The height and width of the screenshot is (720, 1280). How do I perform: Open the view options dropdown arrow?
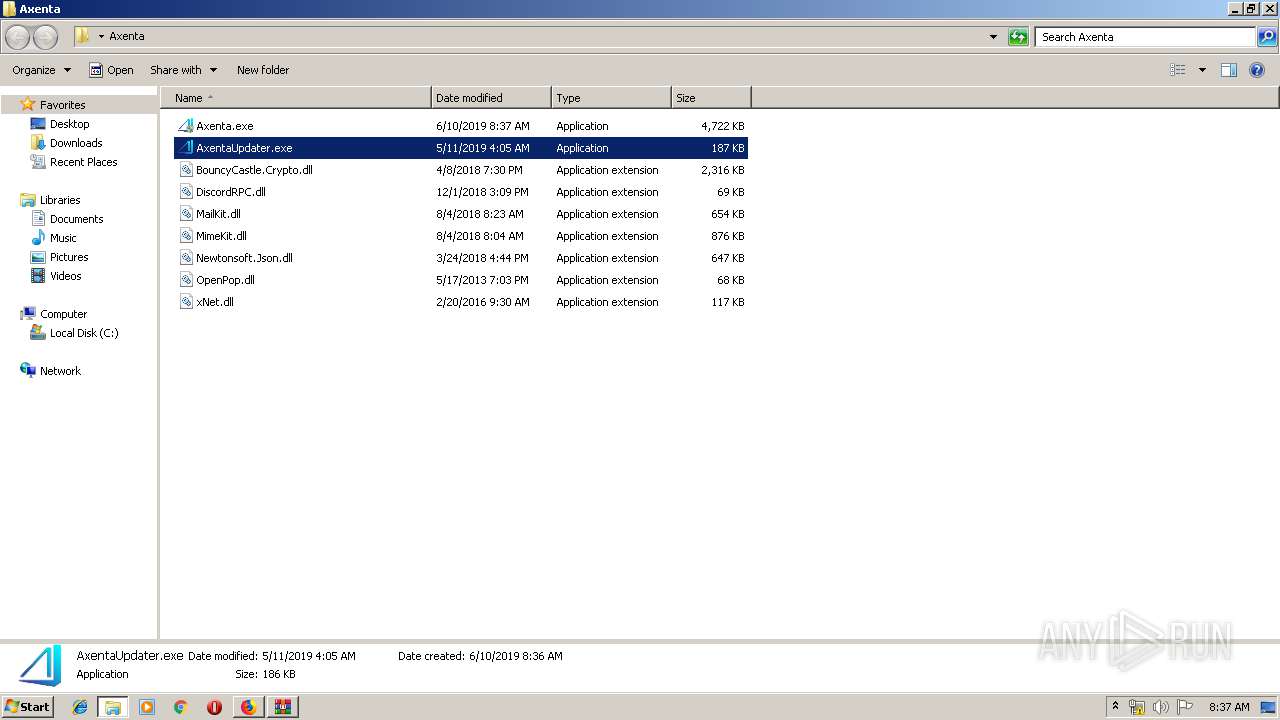[x=1202, y=70]
